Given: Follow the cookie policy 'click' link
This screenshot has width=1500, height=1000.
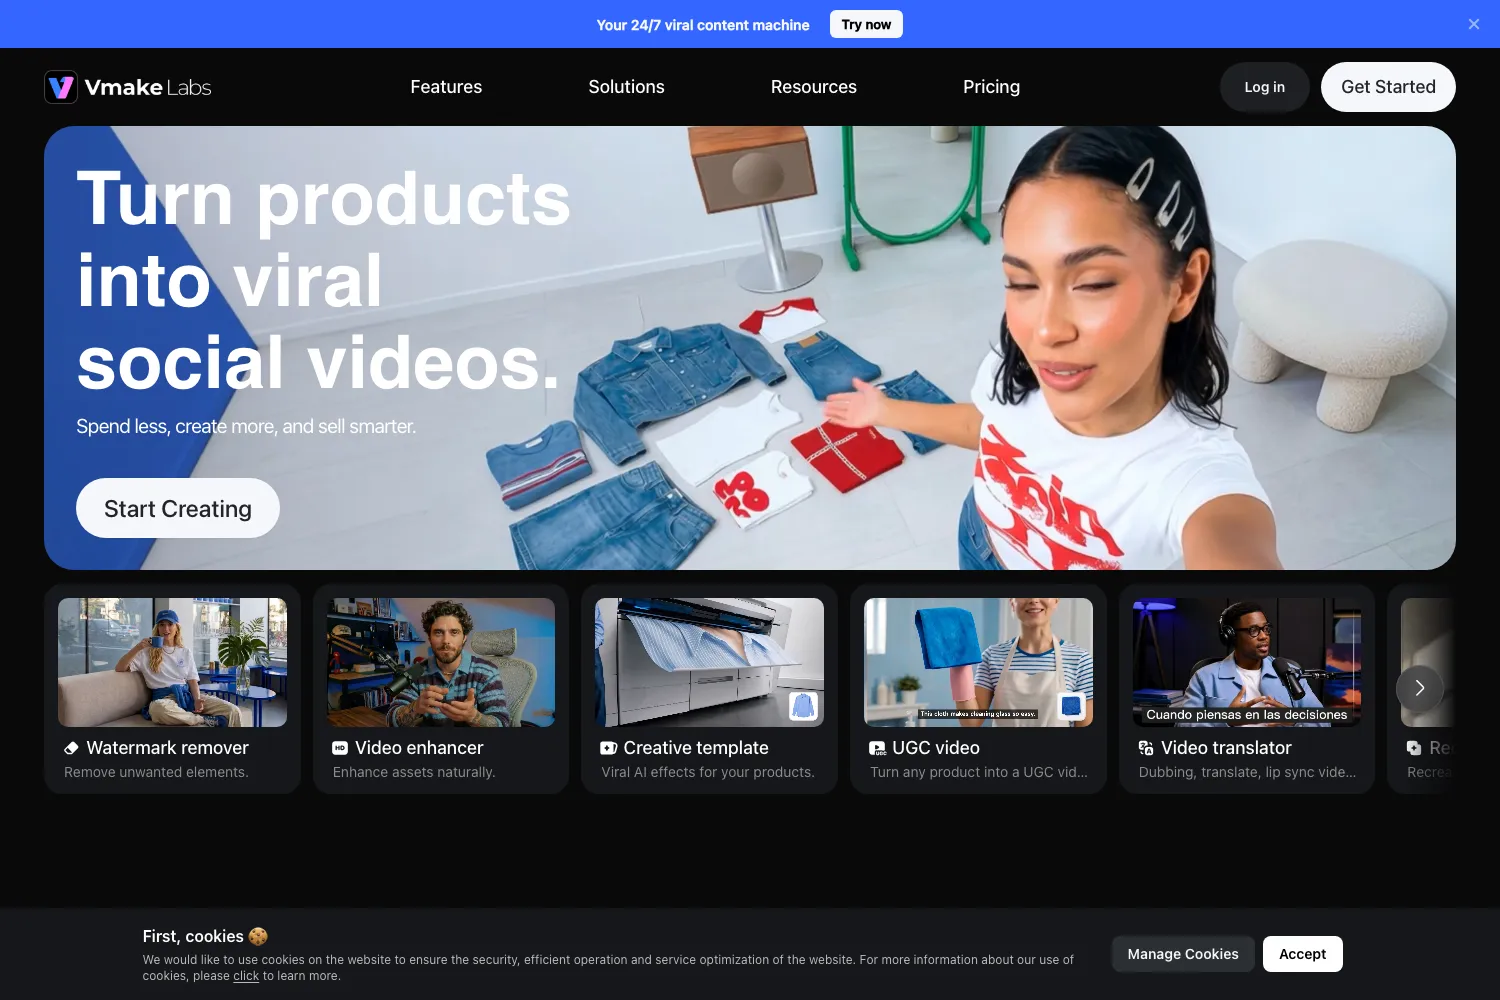Looking at the screenshot, I should point(246,976).
